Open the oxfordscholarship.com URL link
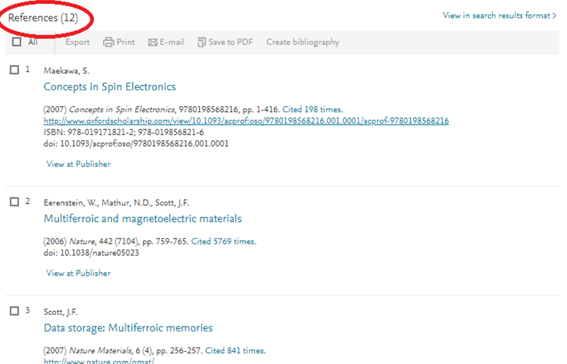567x364 pixels. click(x=246, y=121)
